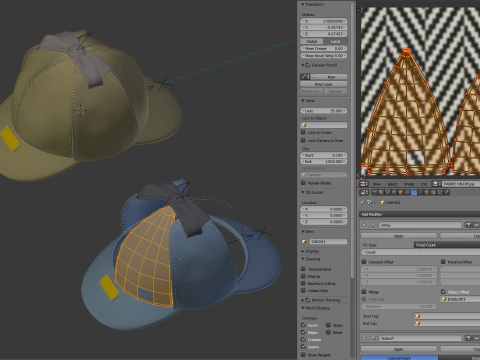The image size is (480, 360).
Task: Click the Cap.001 object icon in breadcrumb
Action: point(382,202)
